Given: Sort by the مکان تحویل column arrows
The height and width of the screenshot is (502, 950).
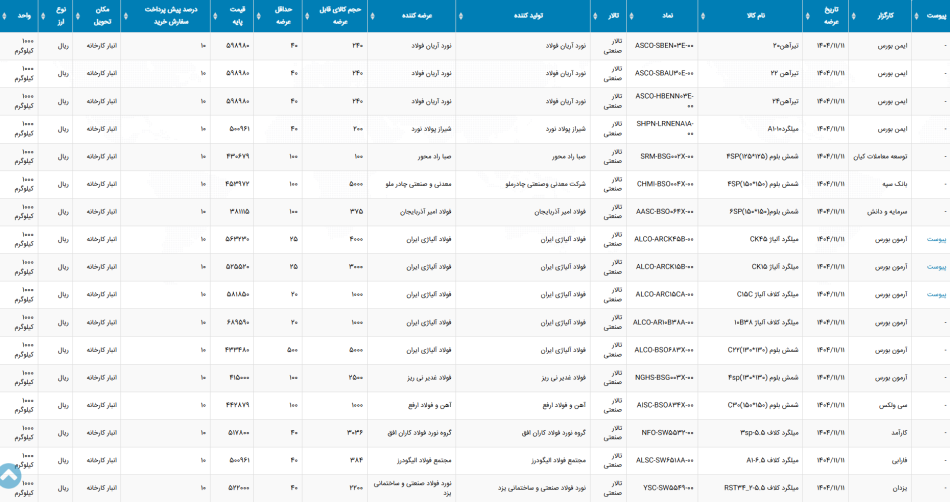Looking at the screenshot, I should click(x=78, y=16).
